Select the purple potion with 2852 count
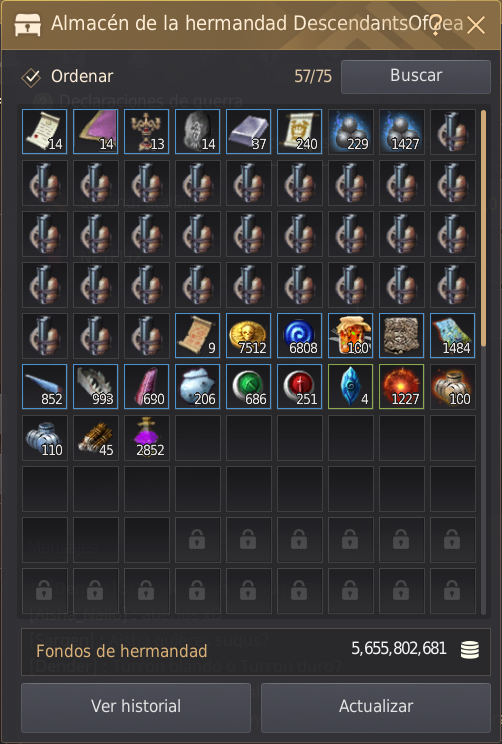This screenshot has width=502, height=744. coord(147,437)
